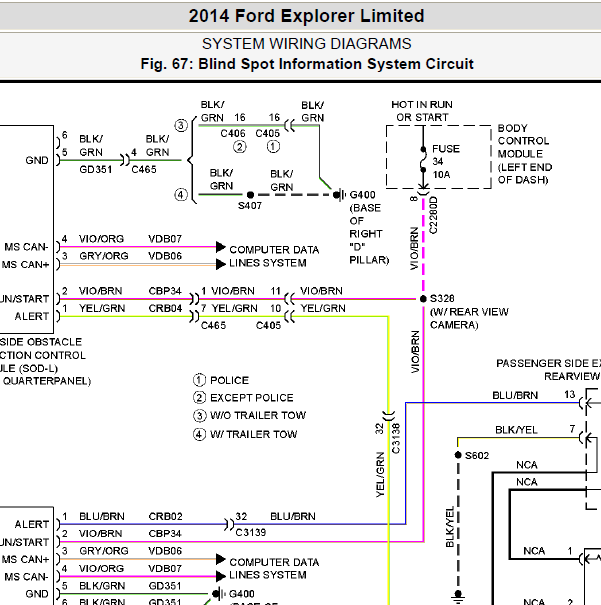Select the 'SYSTEM WIRING DIAGRAMS' subtitle
601x605 pixels.
click(x=307, y=44)
